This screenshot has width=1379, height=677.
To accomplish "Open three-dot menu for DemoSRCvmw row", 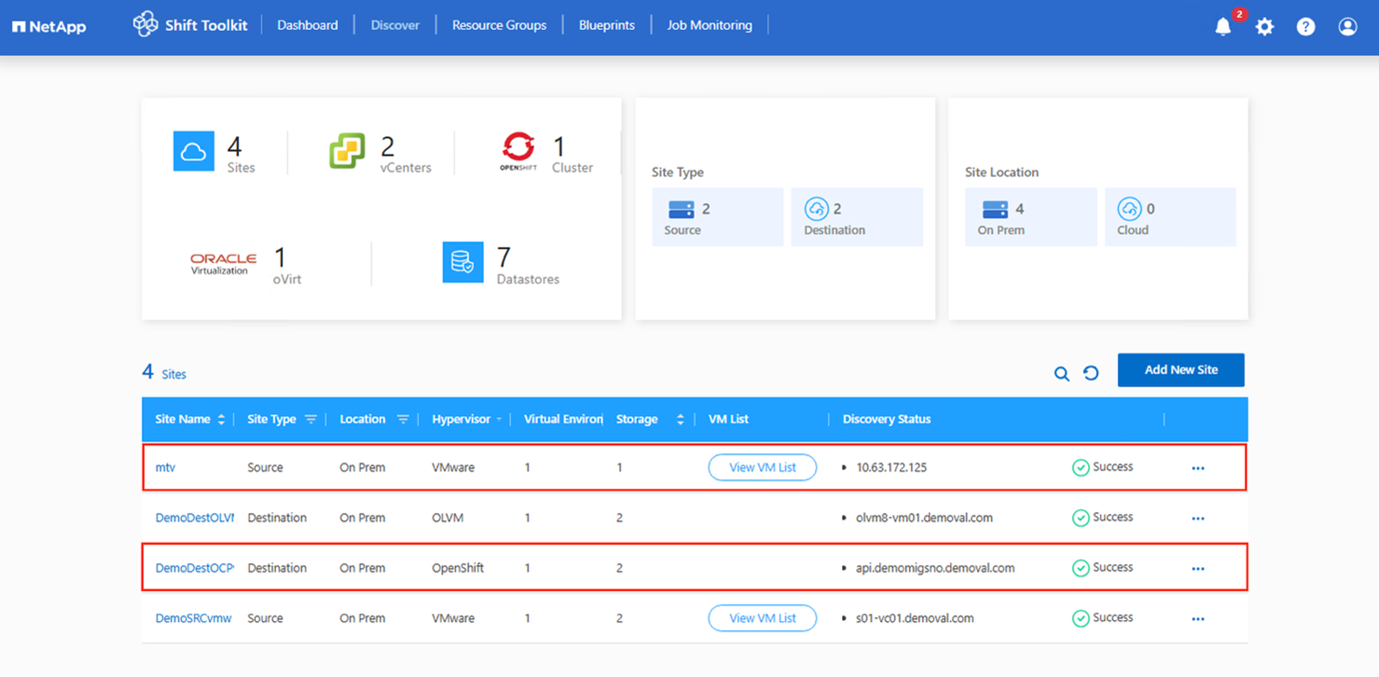I will pos(1198,619).
